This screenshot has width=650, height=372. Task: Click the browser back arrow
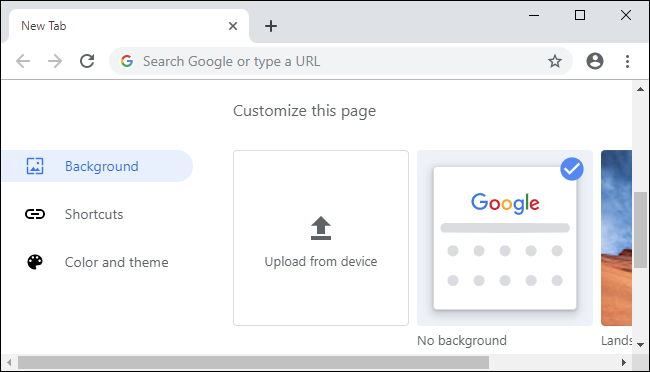pos(23,61)
